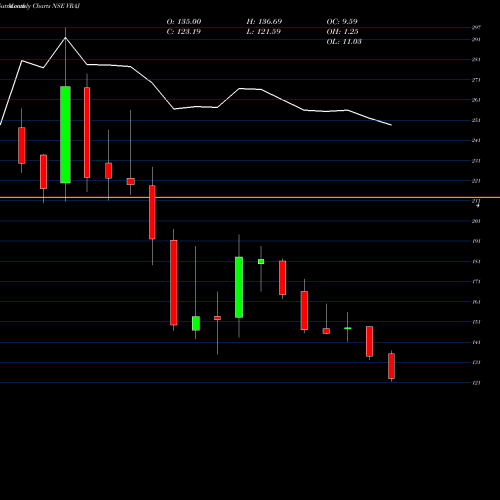Select the green candlestick spanning 153 to 183

(x=239, y=287)
